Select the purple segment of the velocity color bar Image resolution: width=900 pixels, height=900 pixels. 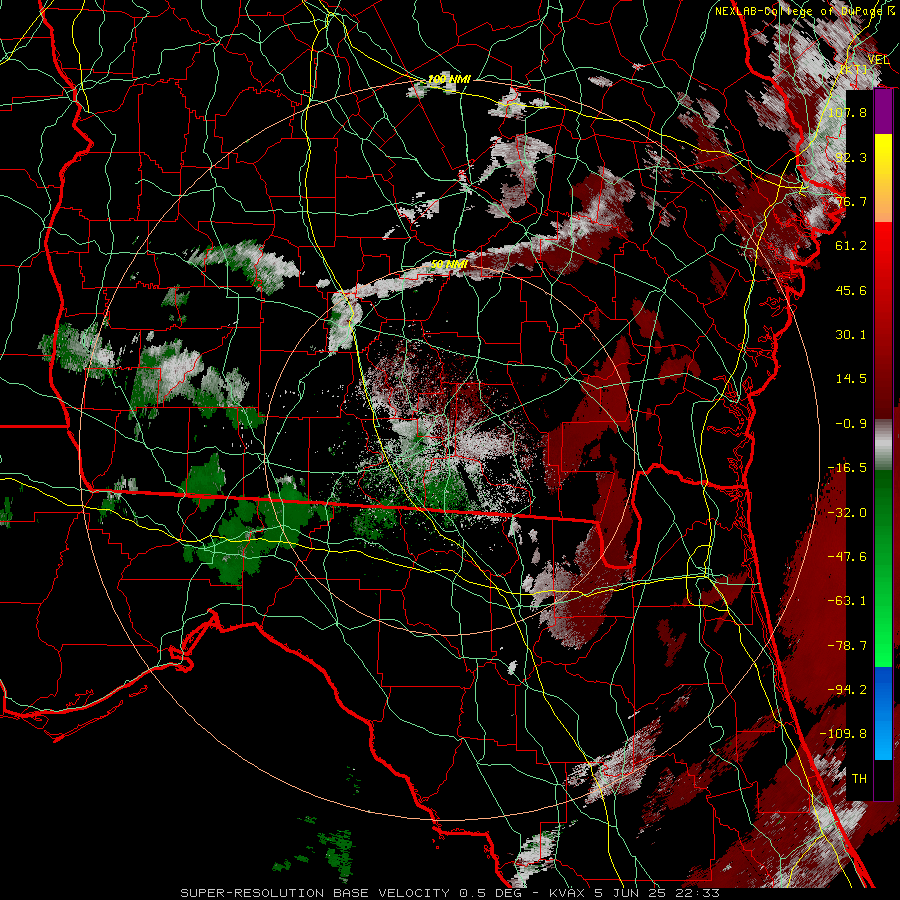click(883, 112)
